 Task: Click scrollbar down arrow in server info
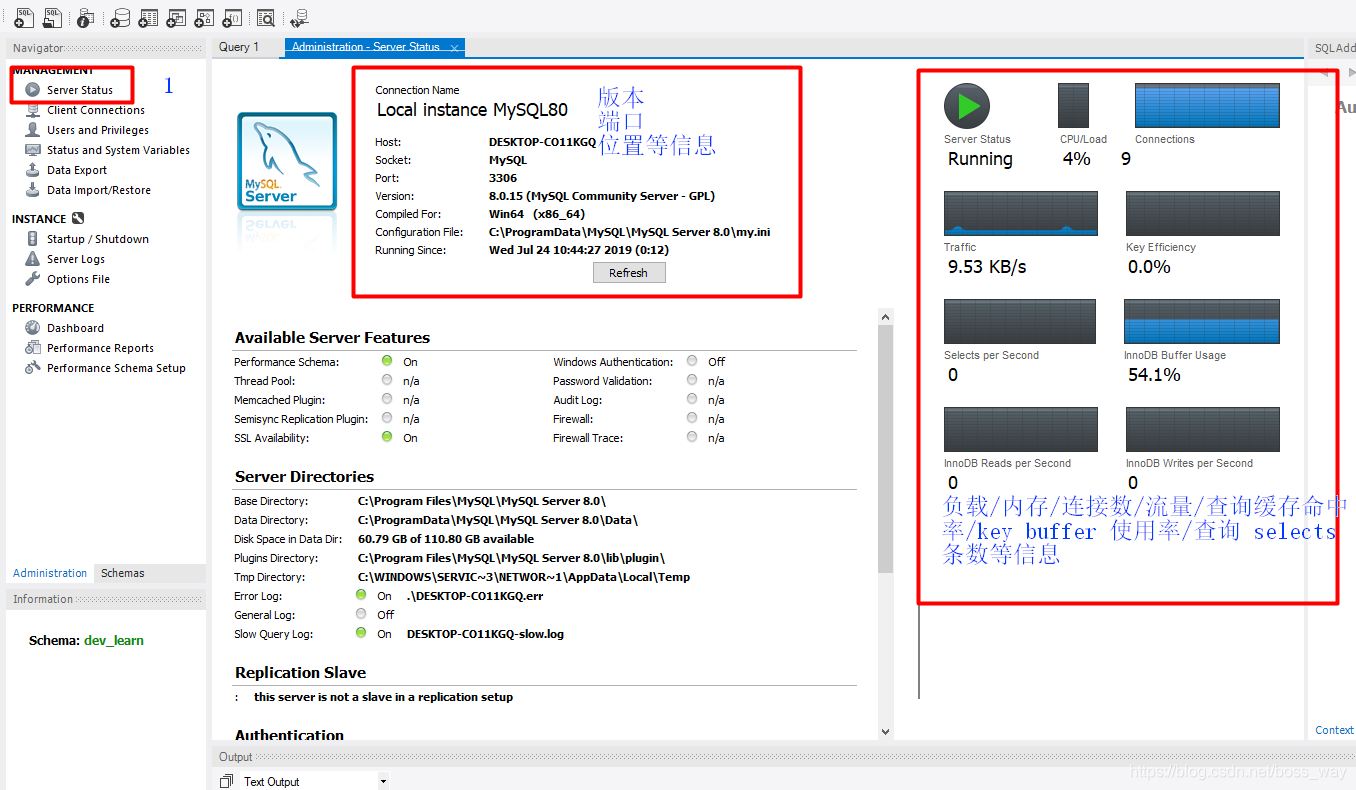tap(885, 732)
